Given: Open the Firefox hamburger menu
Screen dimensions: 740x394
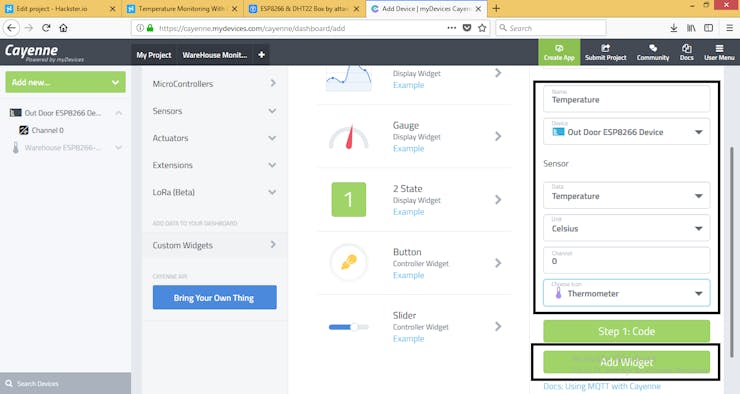Looking at the screenshot, I should [x=729, y=28].
